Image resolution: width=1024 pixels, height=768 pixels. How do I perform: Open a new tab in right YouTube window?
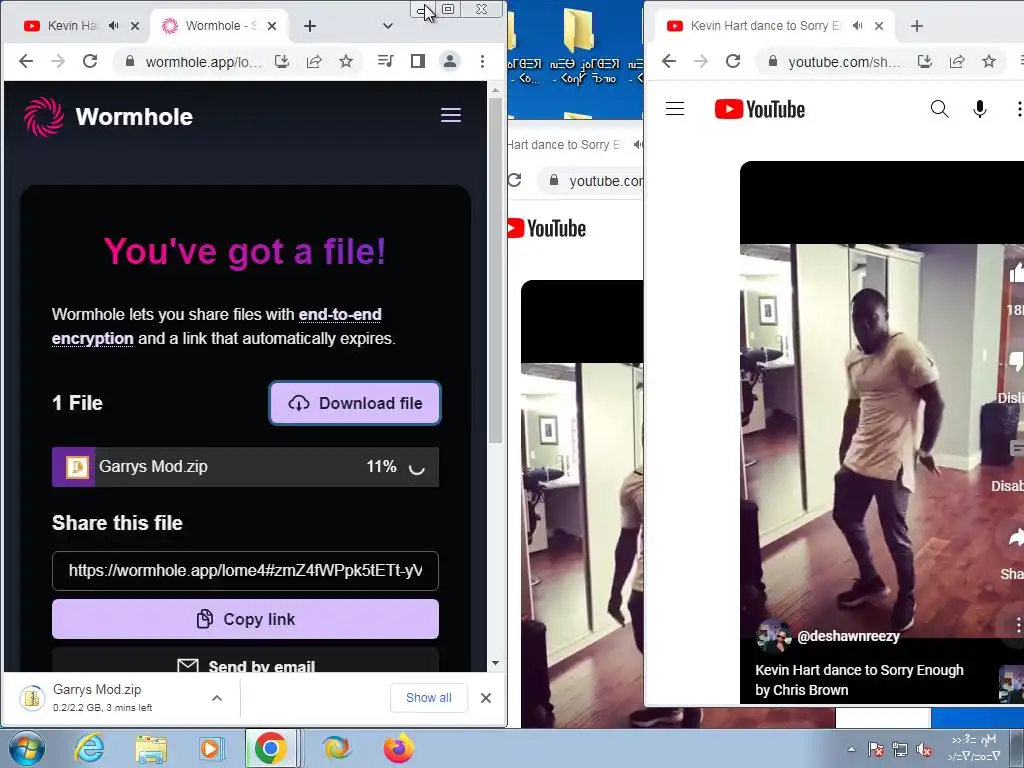tap(917, 26)
